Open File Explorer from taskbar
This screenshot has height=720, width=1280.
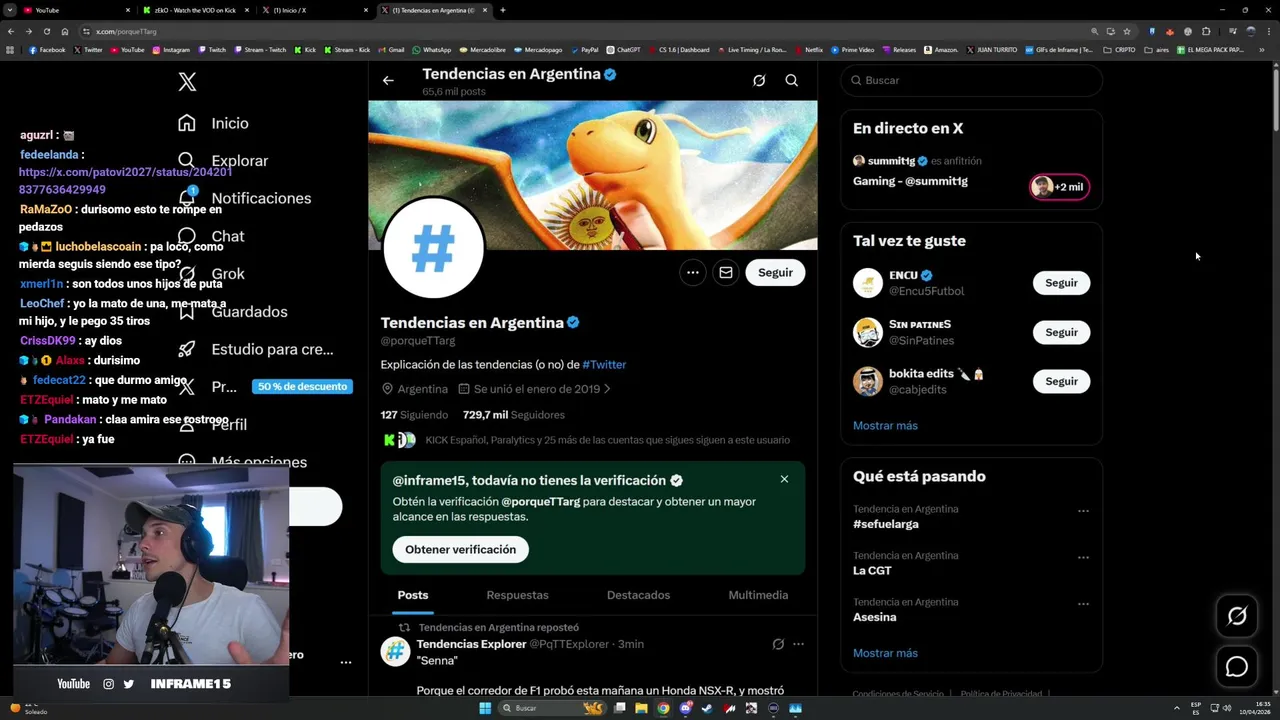[641, 708]
